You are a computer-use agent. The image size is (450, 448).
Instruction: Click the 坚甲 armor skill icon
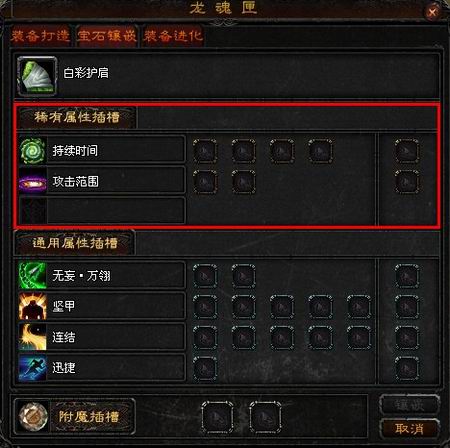[x=32, y=306]
